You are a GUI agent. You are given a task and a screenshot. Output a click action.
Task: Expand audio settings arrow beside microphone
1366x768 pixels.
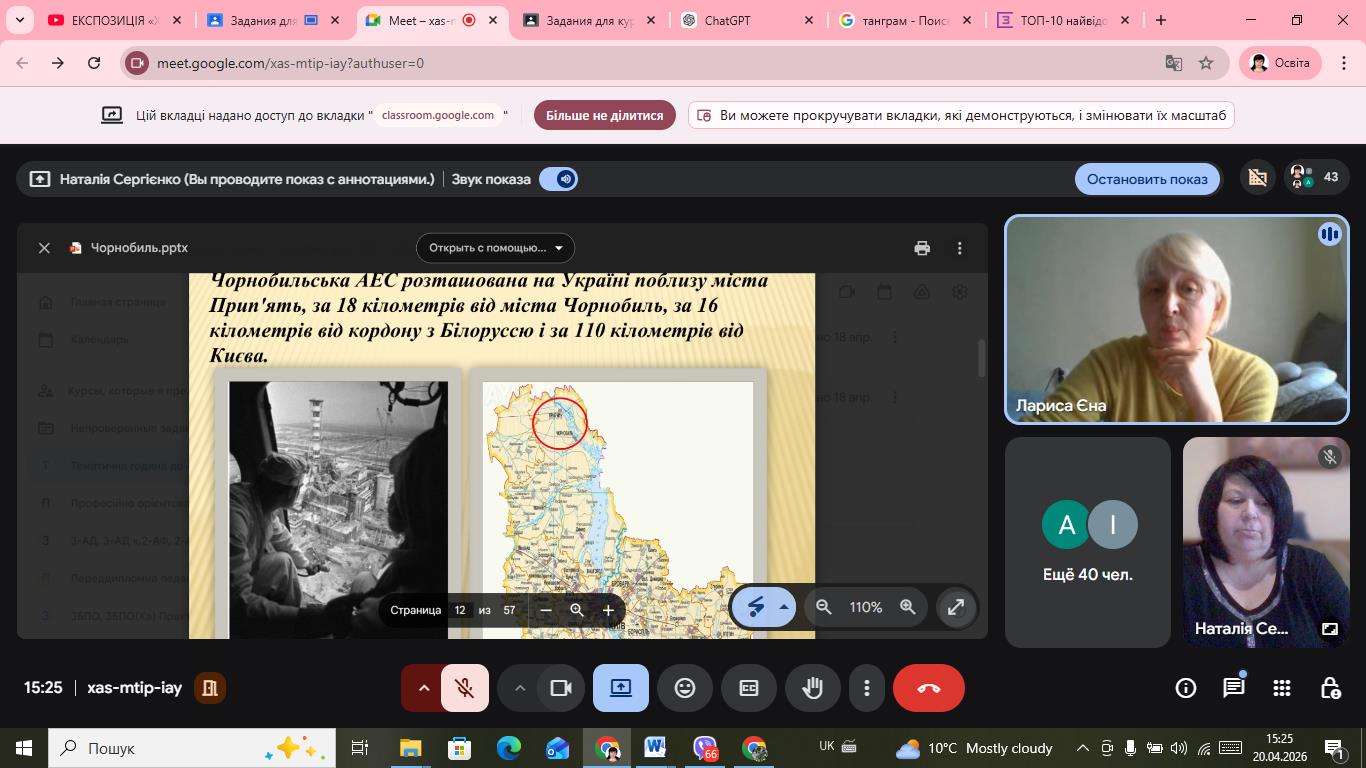[x=423, y=688]
